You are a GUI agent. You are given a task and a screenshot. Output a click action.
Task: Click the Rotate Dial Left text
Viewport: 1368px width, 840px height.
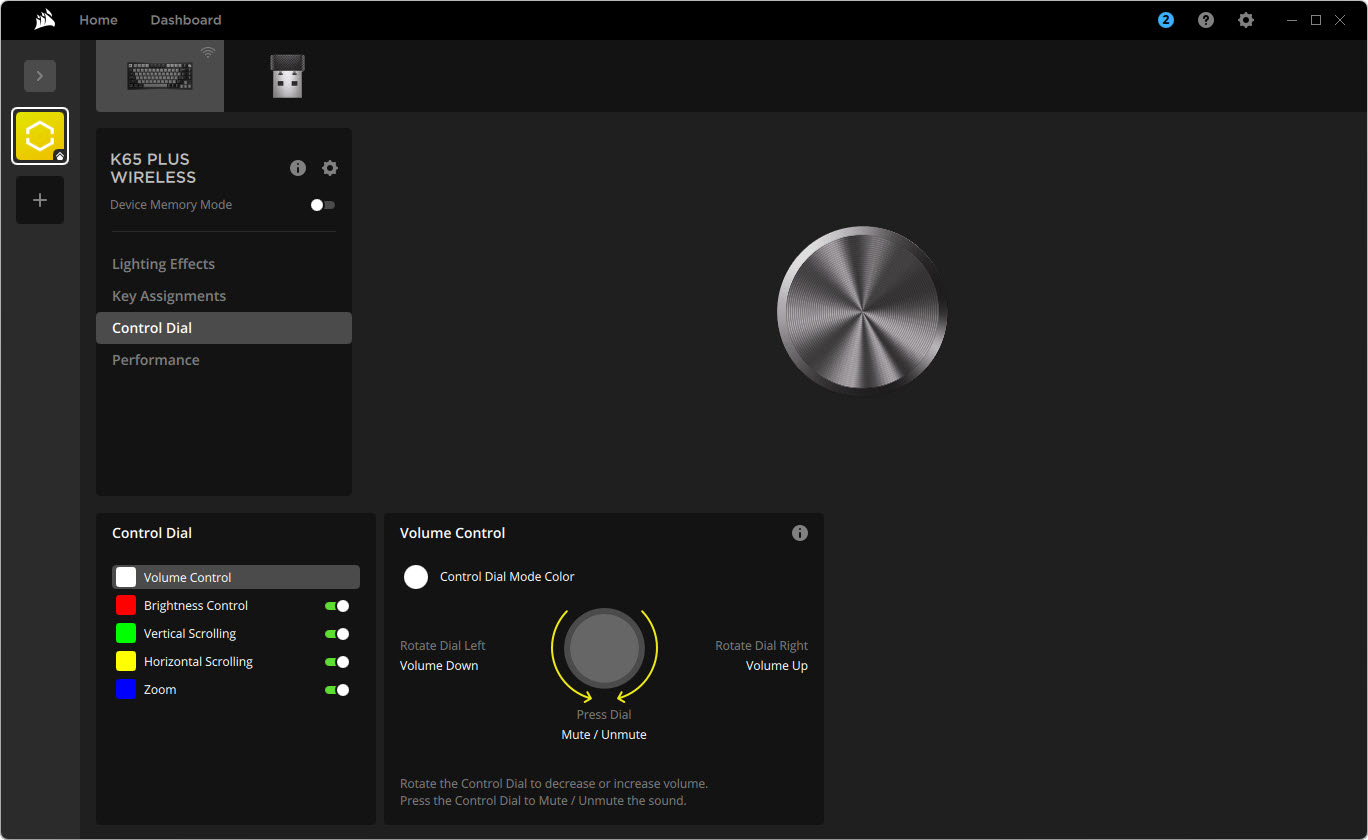tap(443, 646)
